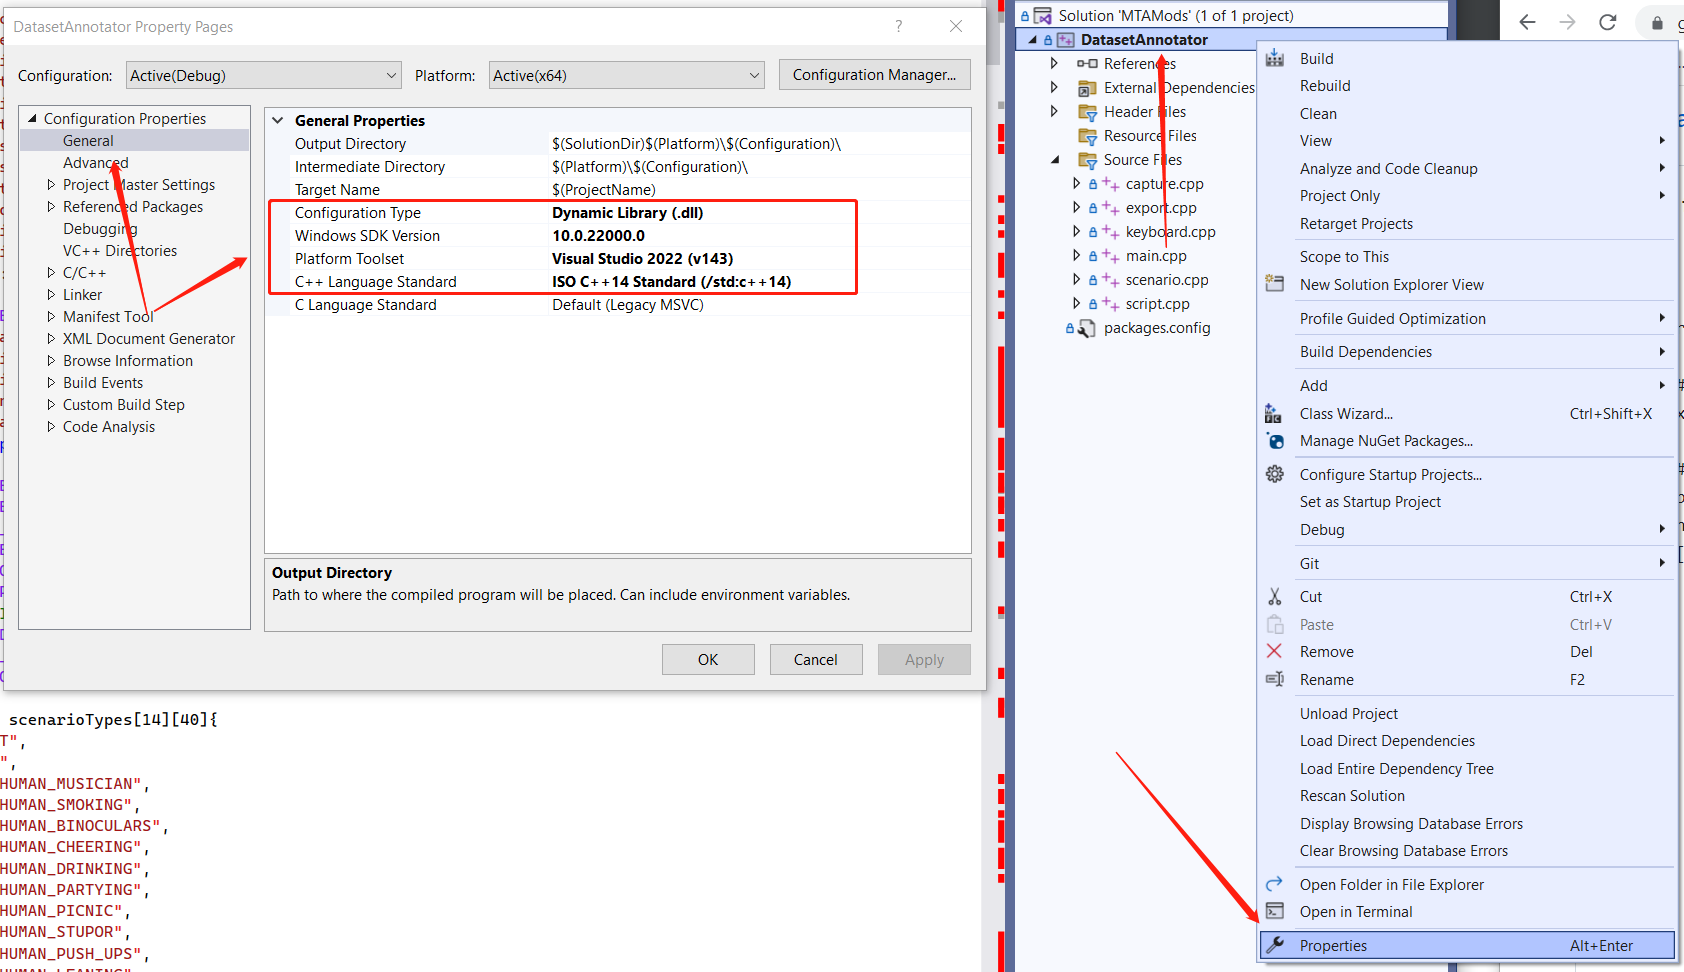1684x972 pixels.
Task: Click the New Solution Explorer View icon
Action: 1275,284
